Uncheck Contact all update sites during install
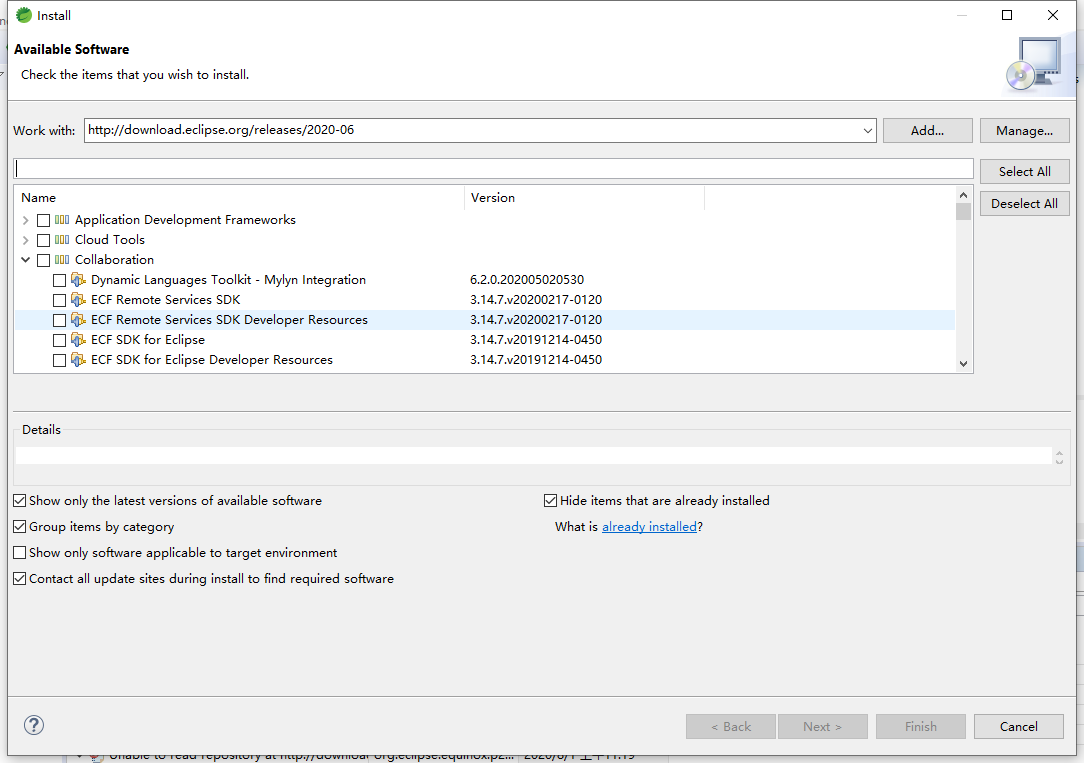 pos(20,579)
